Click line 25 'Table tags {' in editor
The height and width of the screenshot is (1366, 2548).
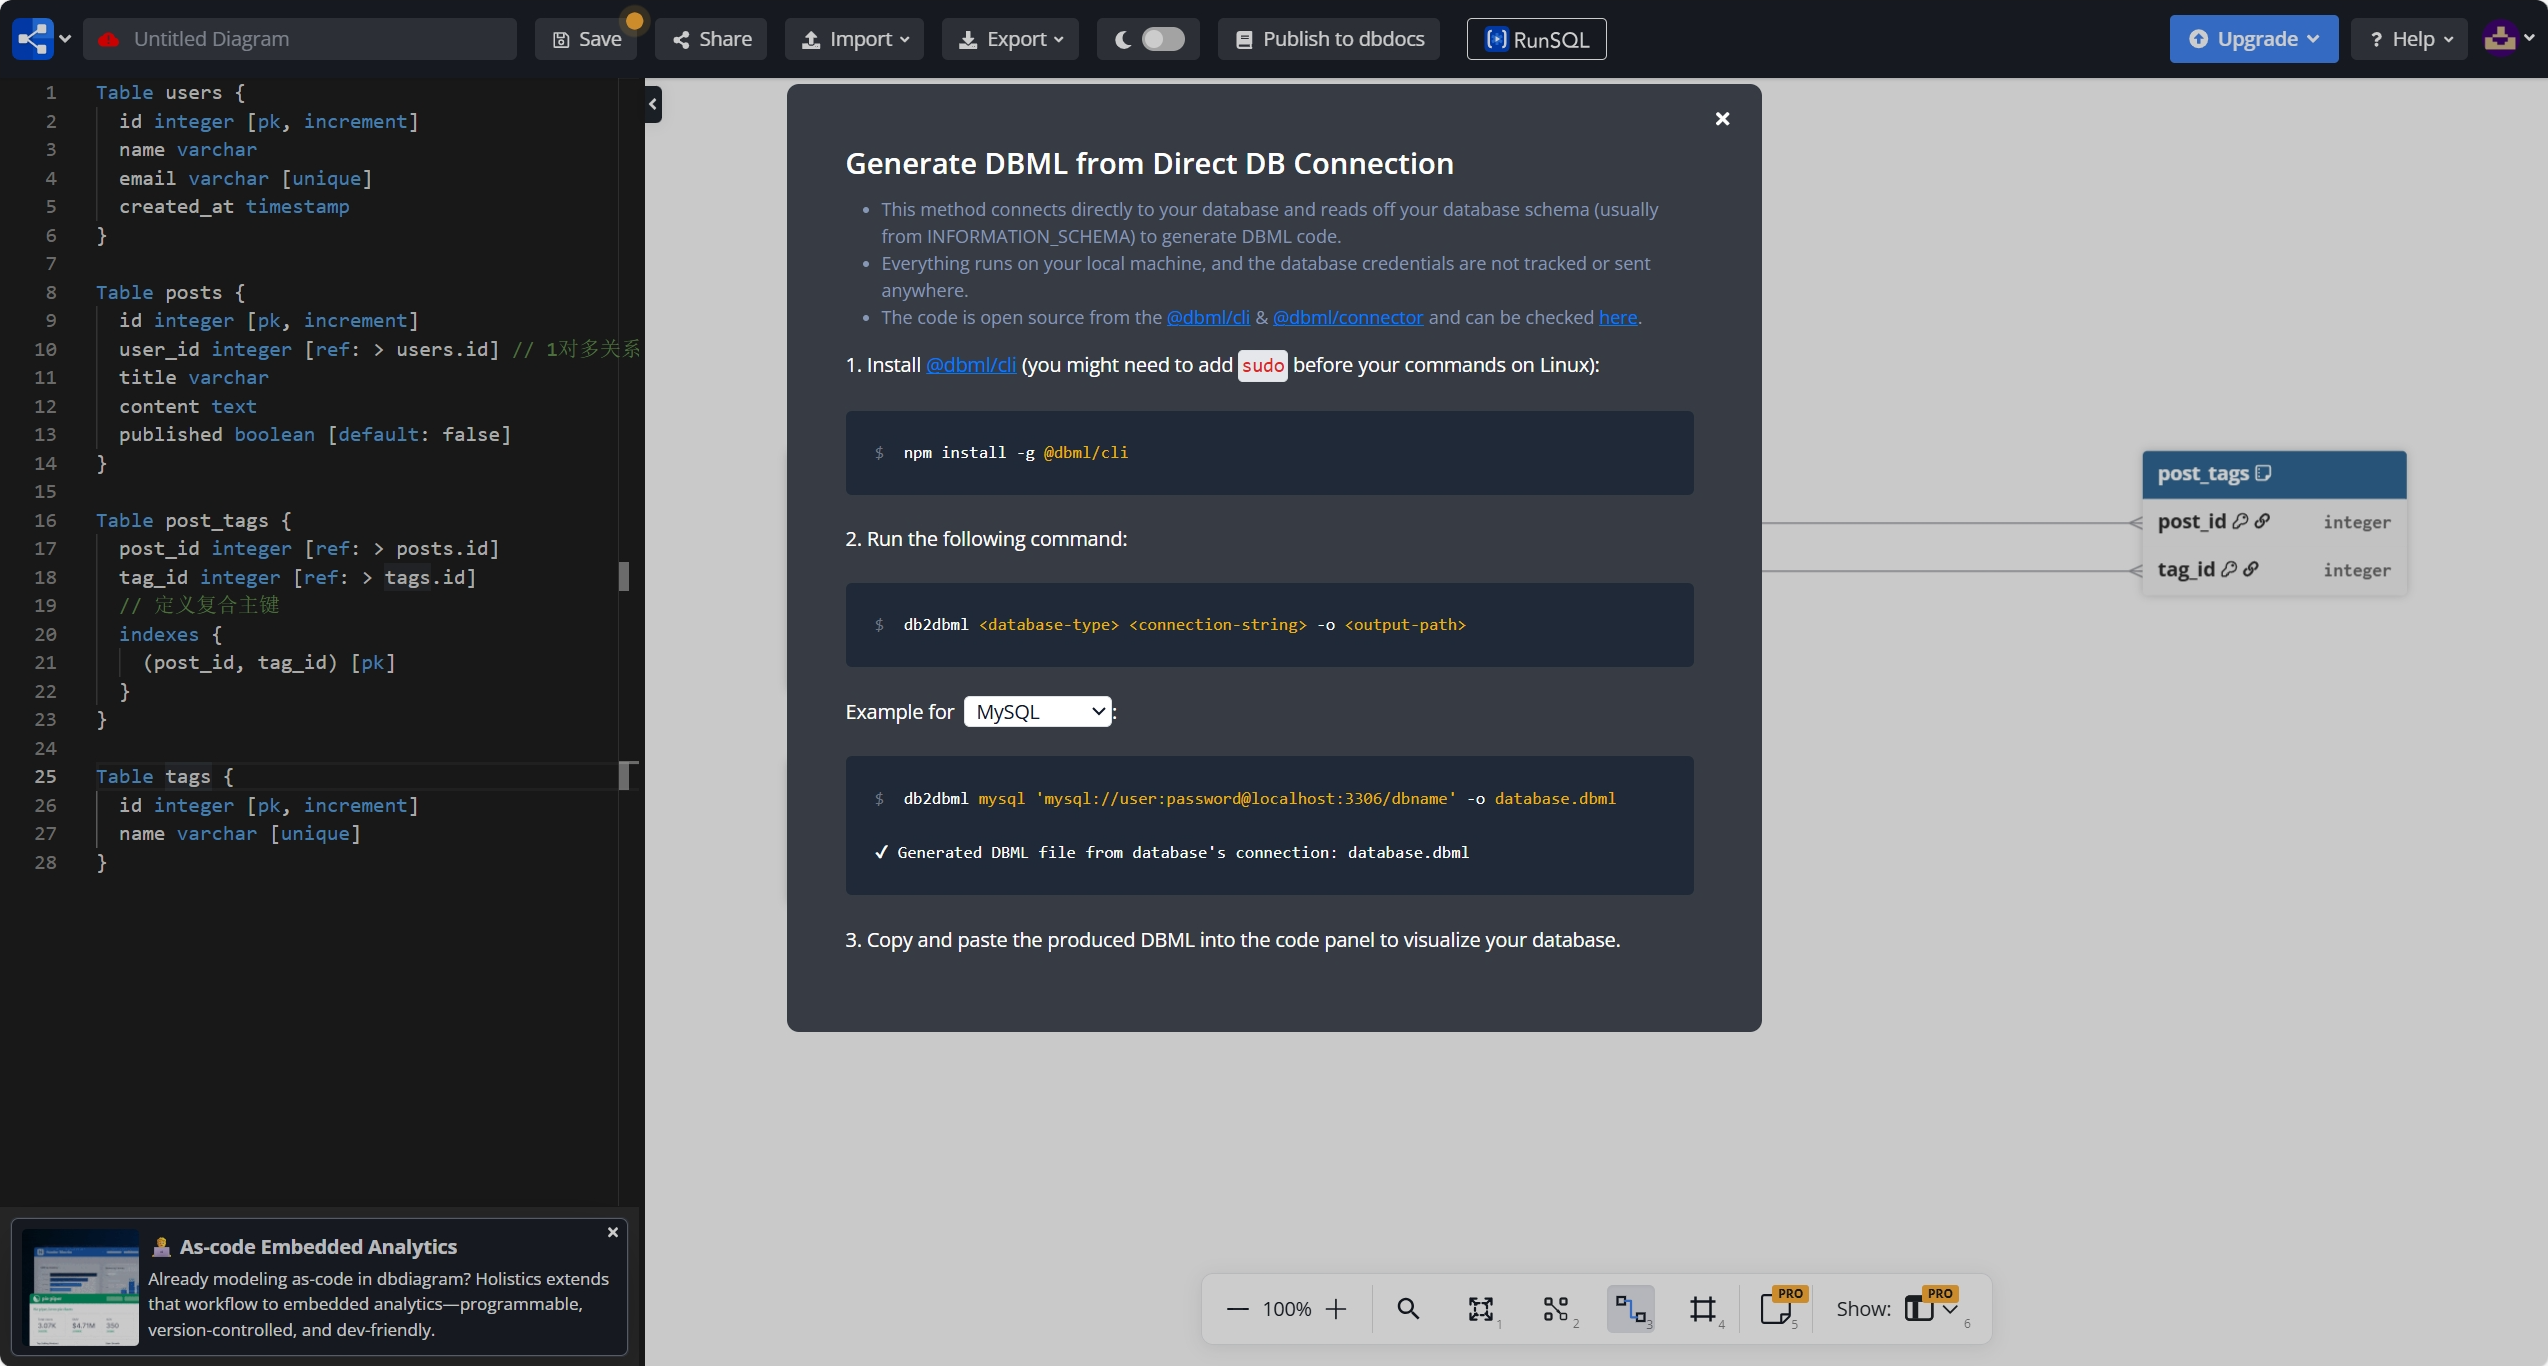tap(164, 776)
